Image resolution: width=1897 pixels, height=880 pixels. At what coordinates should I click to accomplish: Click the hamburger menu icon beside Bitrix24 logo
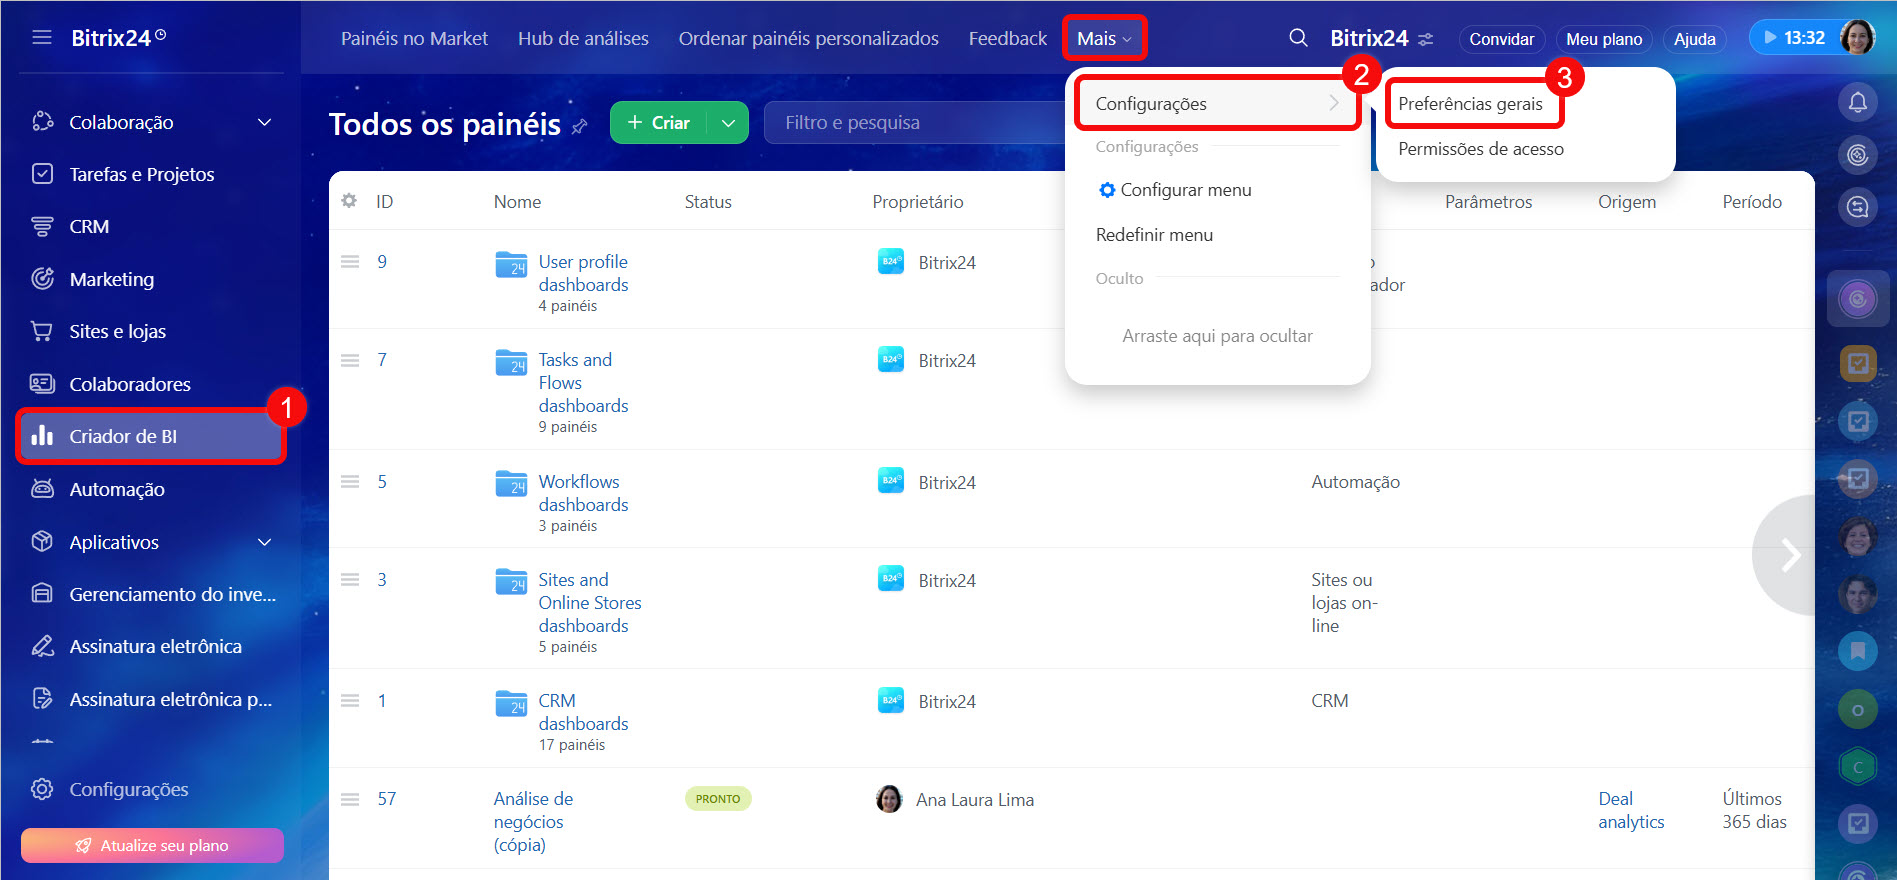42,38
